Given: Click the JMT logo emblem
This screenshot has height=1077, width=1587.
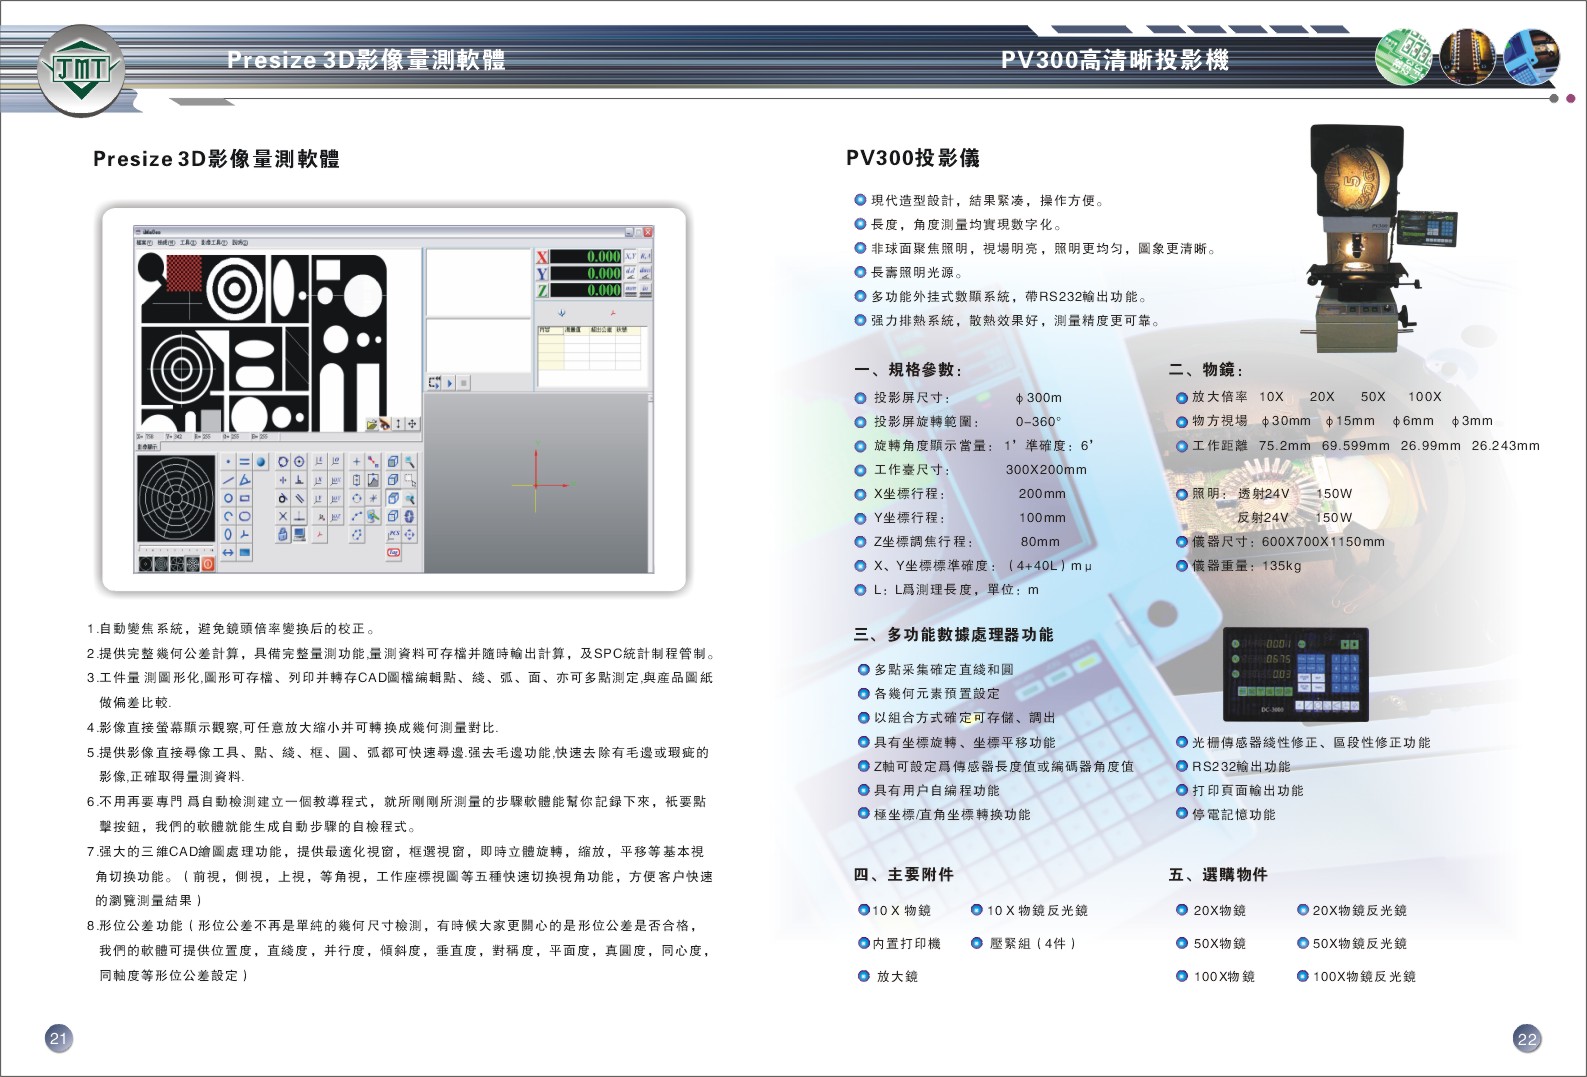Looking at the screenshot, I should click(x=80, y=69).
